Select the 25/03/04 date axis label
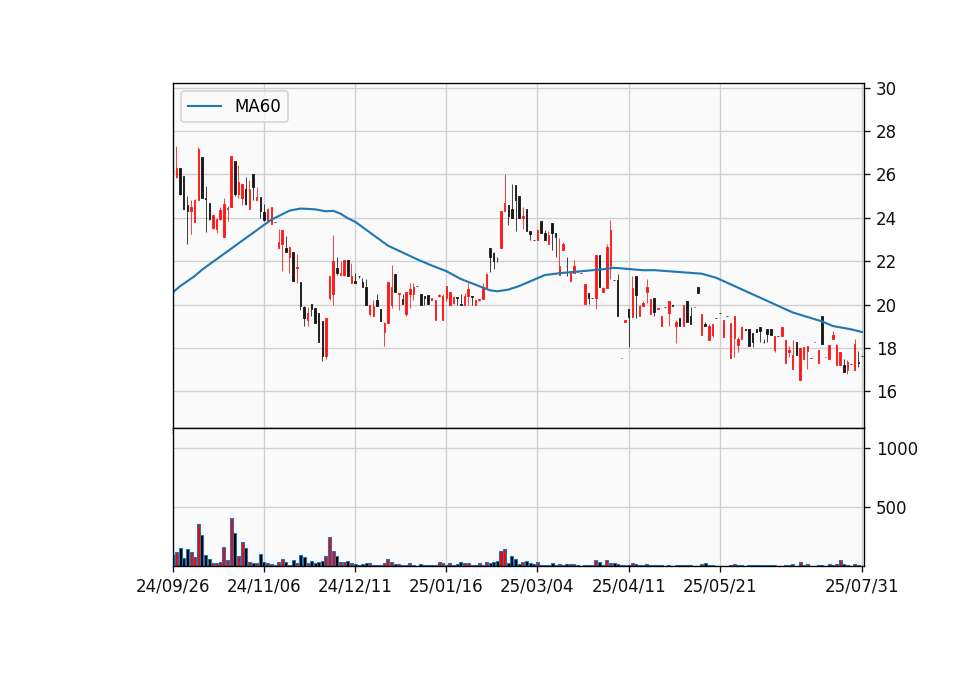Viewport: 960px width, 690px height. [x=537, y=586]
